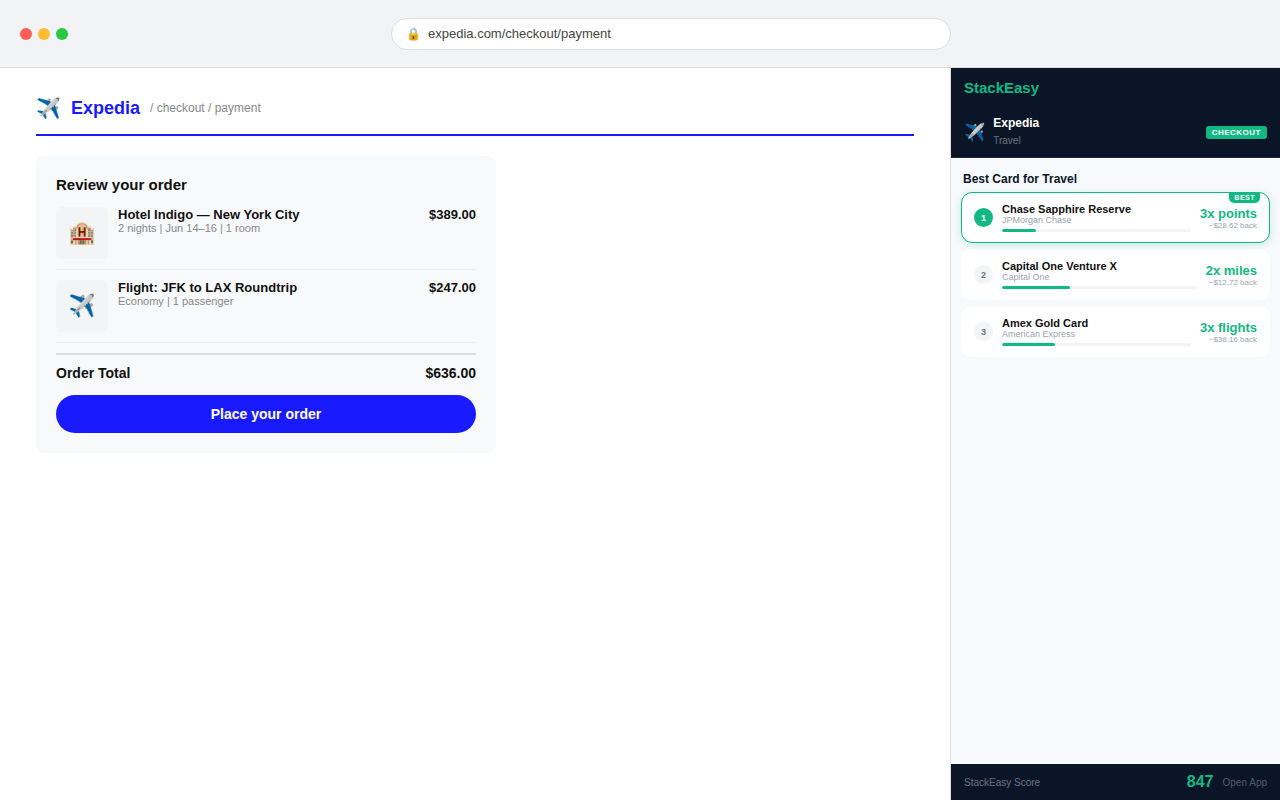Place your order with the blue button
The height and width of the screenshot is (800, 1280).
[266, 414]
